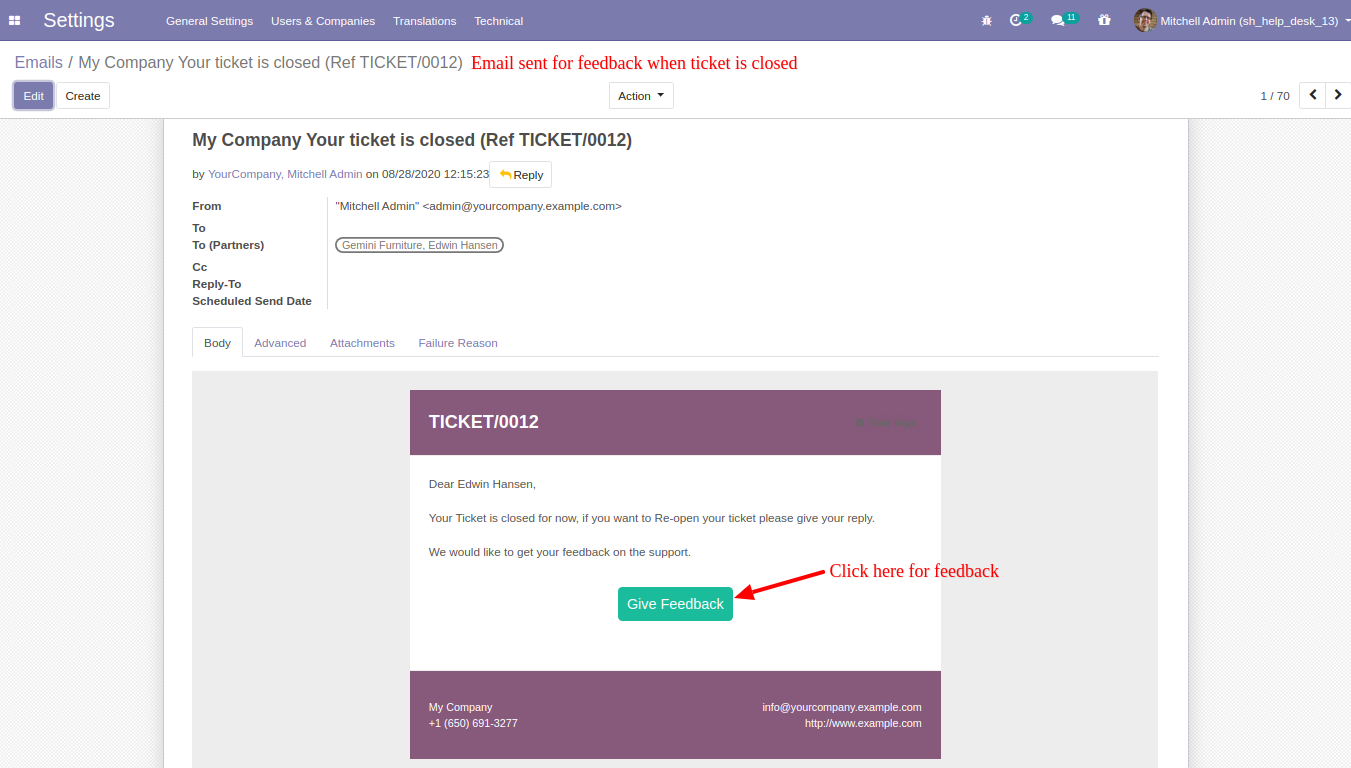This screenshot has height=768, width=1351.
Task: Click the Edit button
Action: pos(34,96)
